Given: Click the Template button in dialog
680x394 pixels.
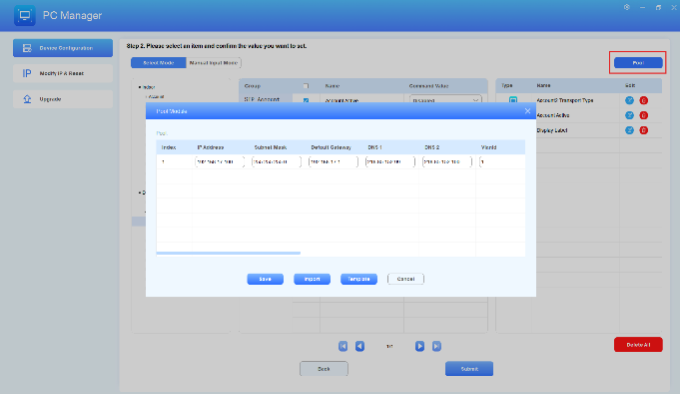Looking at the screenshot, I should [x=359, y=279].
